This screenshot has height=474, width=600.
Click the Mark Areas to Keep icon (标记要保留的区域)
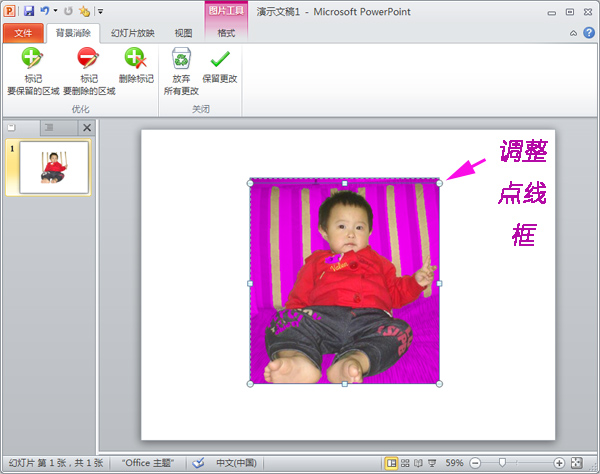coord(33,71)
